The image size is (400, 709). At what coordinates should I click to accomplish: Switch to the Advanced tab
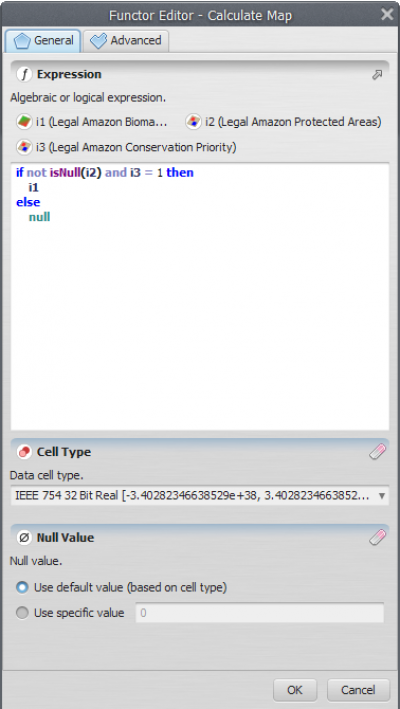point(126,41)
